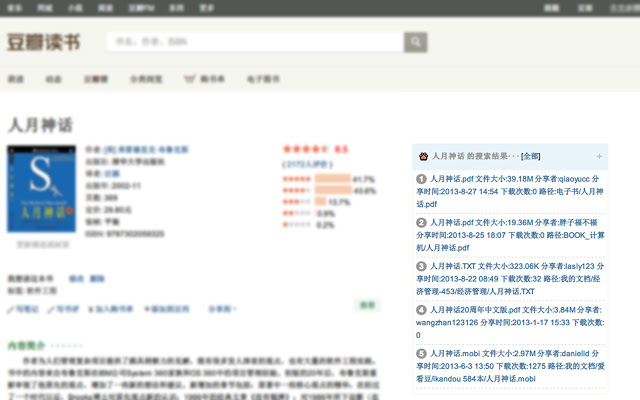The height and width of the screenshot is (400, 640).
Task: Click the number 2 badge in results list
Action: click(421, 222)
